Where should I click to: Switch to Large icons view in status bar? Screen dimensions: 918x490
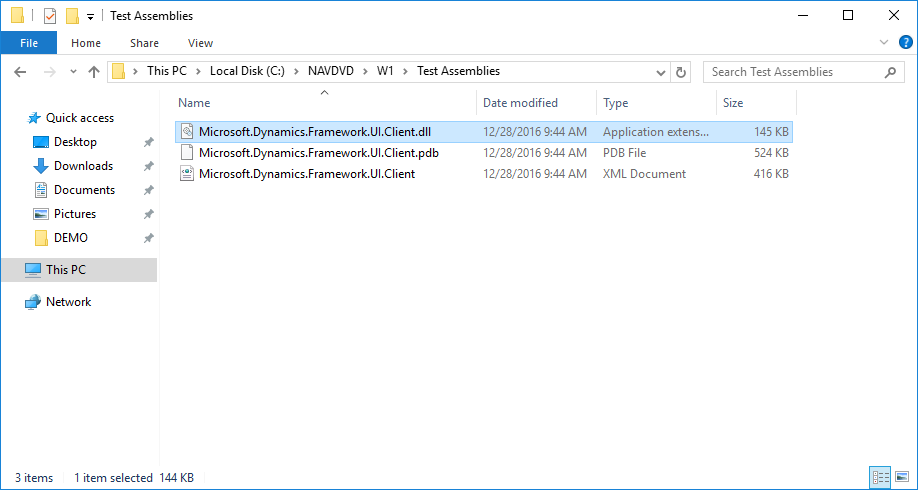coord(901,478)
